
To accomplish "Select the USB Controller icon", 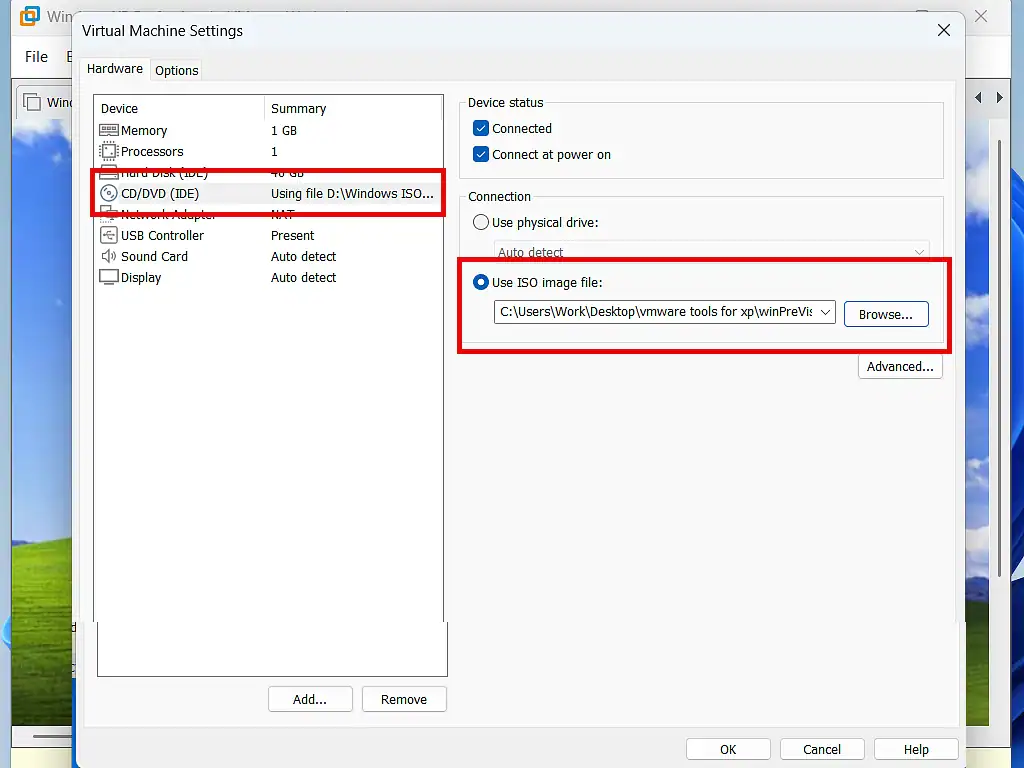I will click(108, 235).
